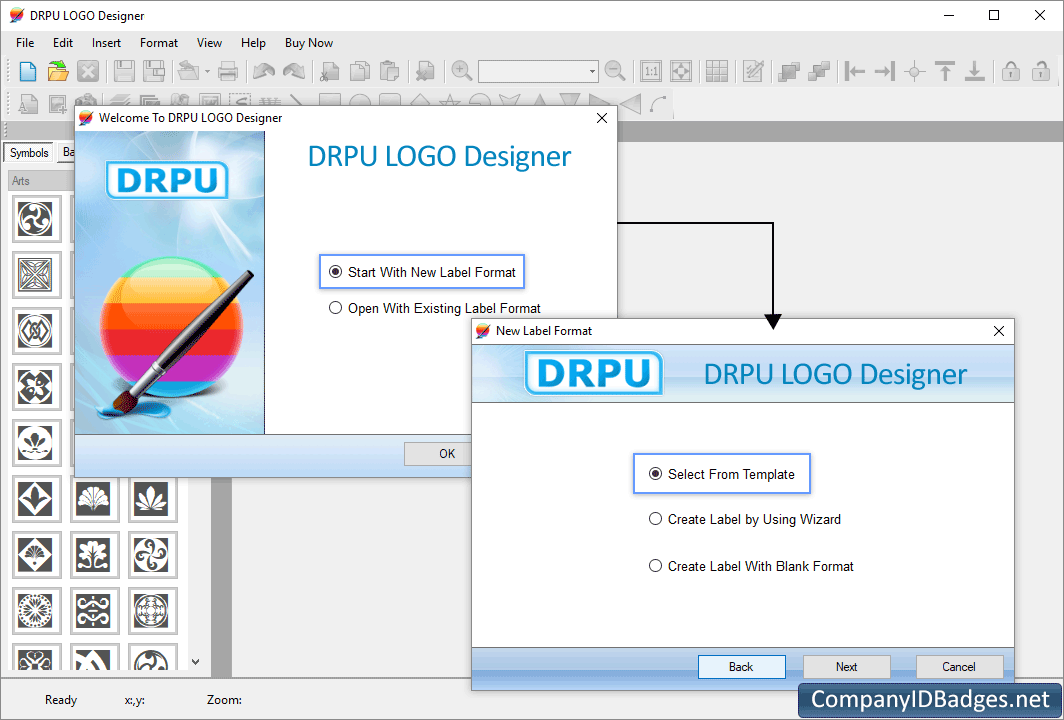
Task: Click the Bring to Front icon
Action: pos(788,71)
